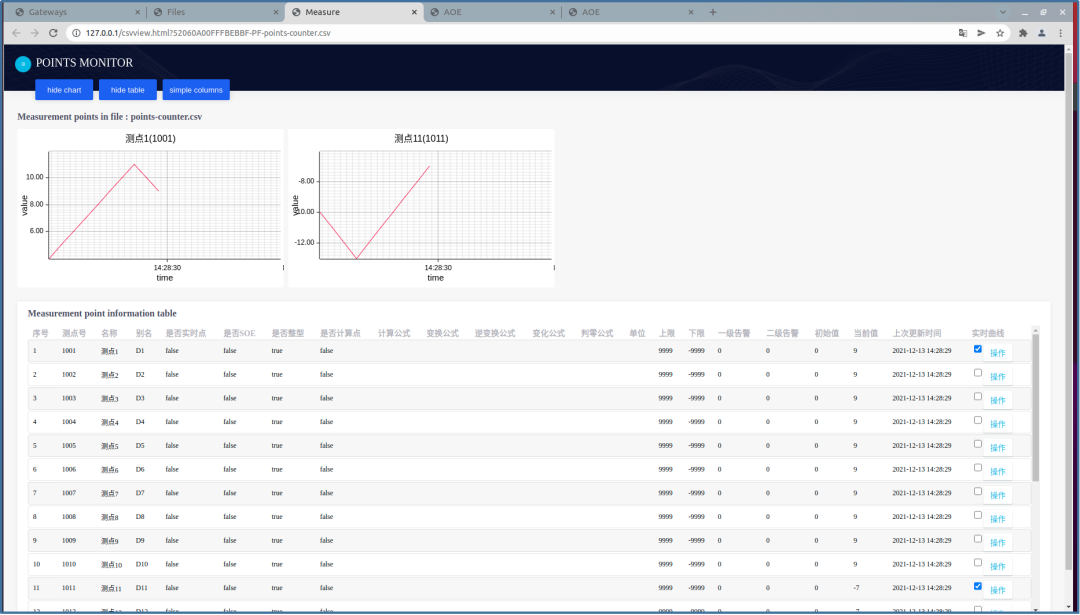Viewport: 1080px width, 615px height.
Task: Click alias cell D7
Action: (x=141, y=493)
